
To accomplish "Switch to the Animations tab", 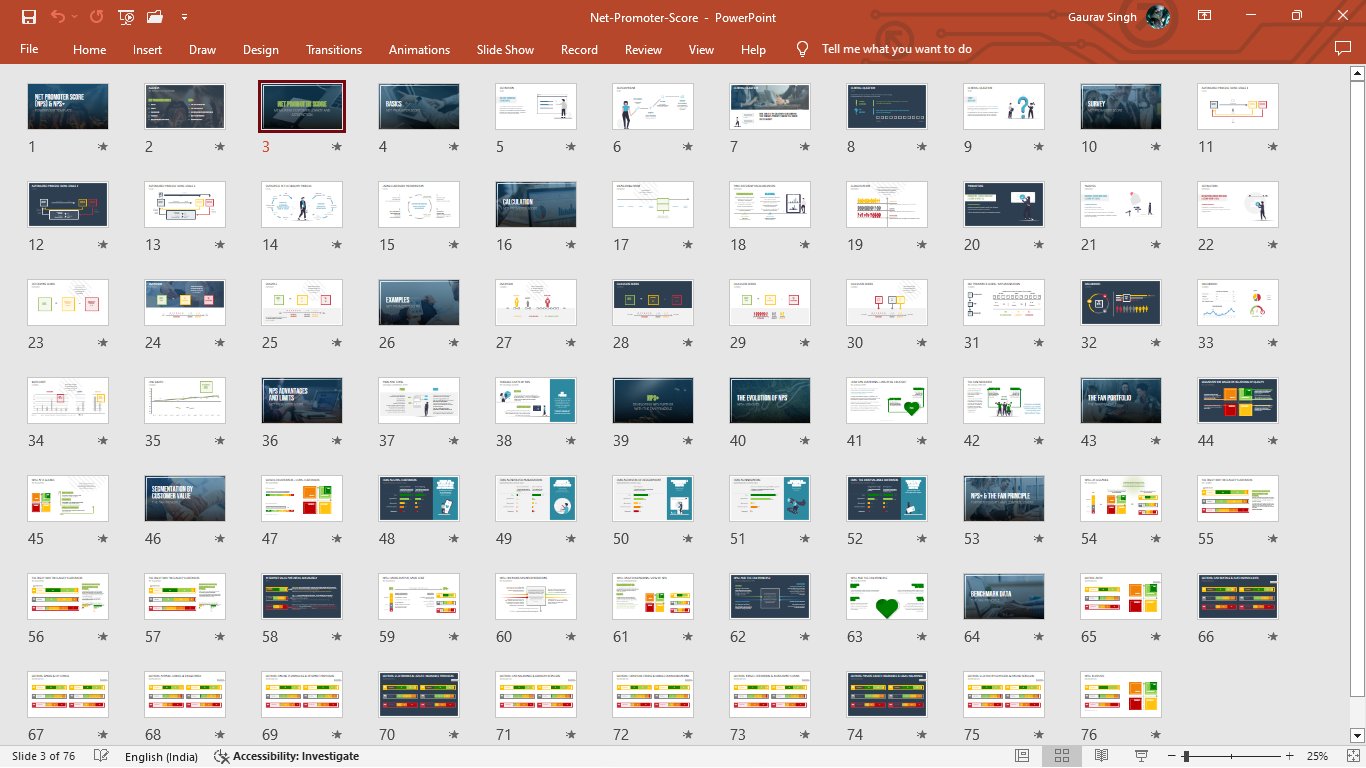I will click(x=419, y=49).
